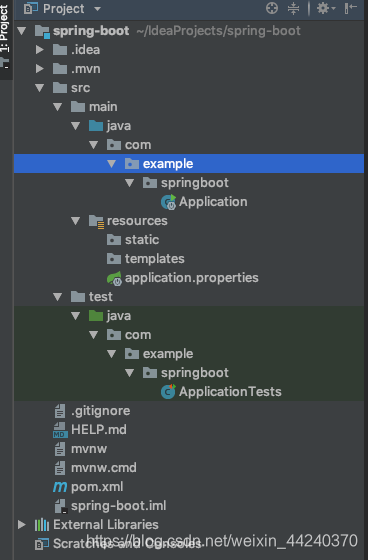The height and width of the screenshot is (560, 368).
Task: Click the Hide panel icon in header
Action: pos(350,8)
